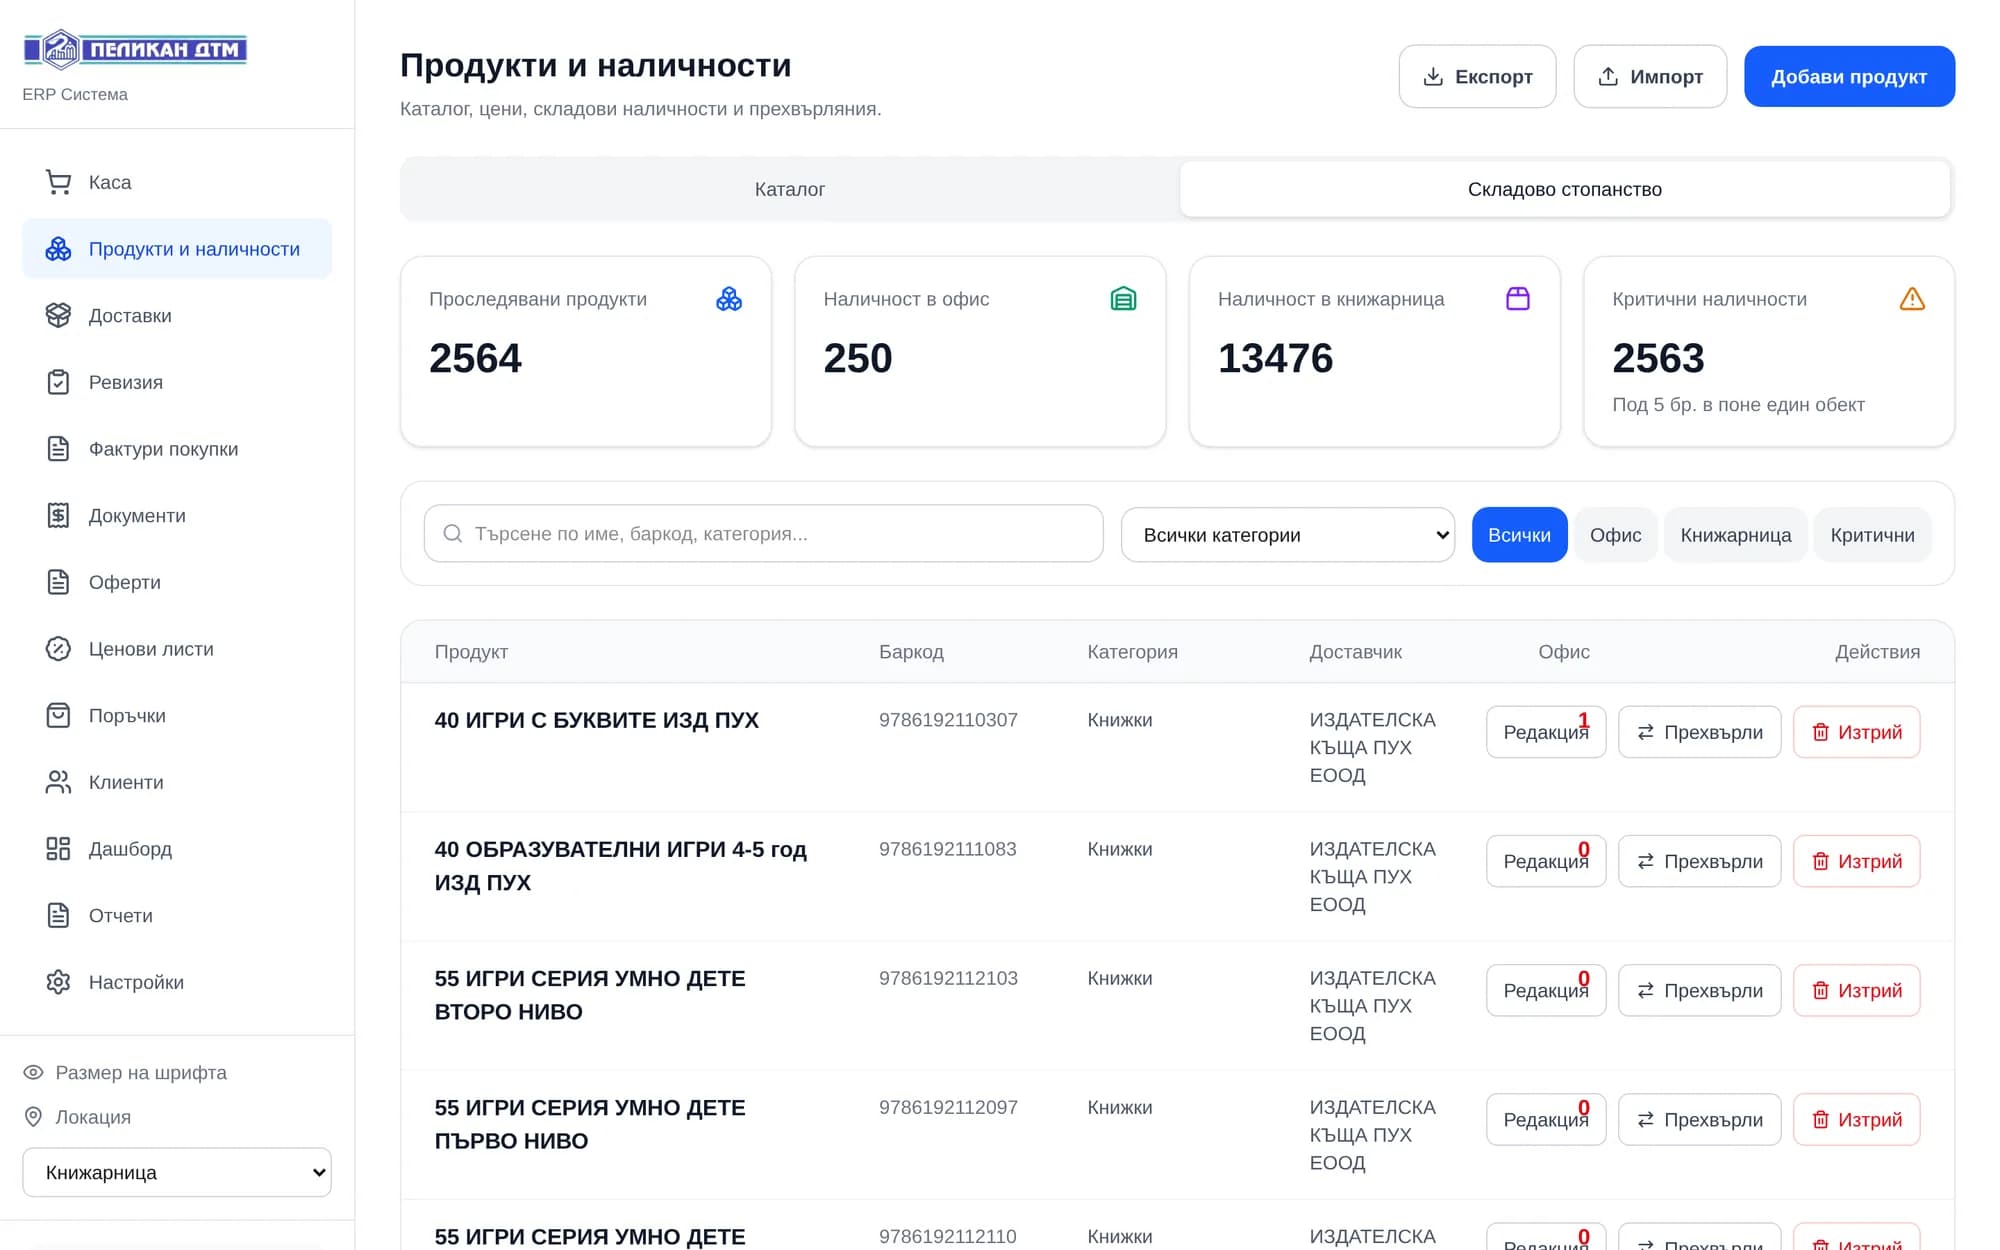Click the Размер на шрифта eye icon

pos(33,1072)
